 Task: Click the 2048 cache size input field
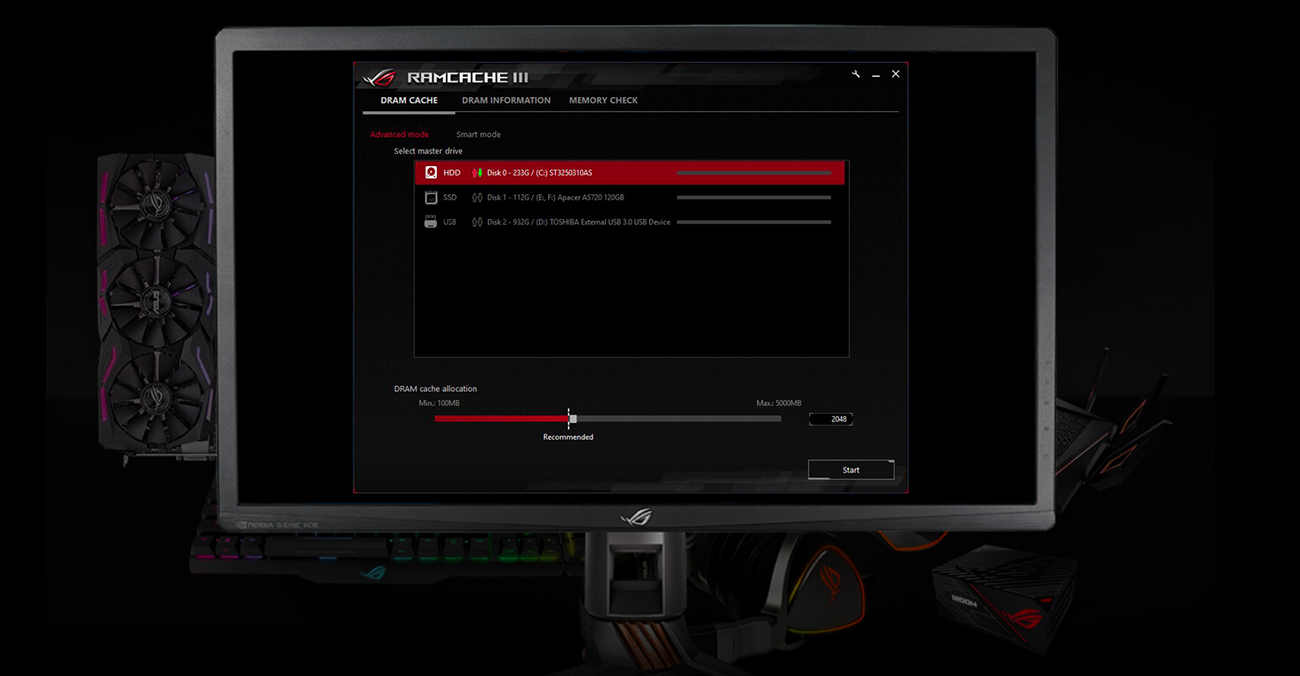coord(831,419)
